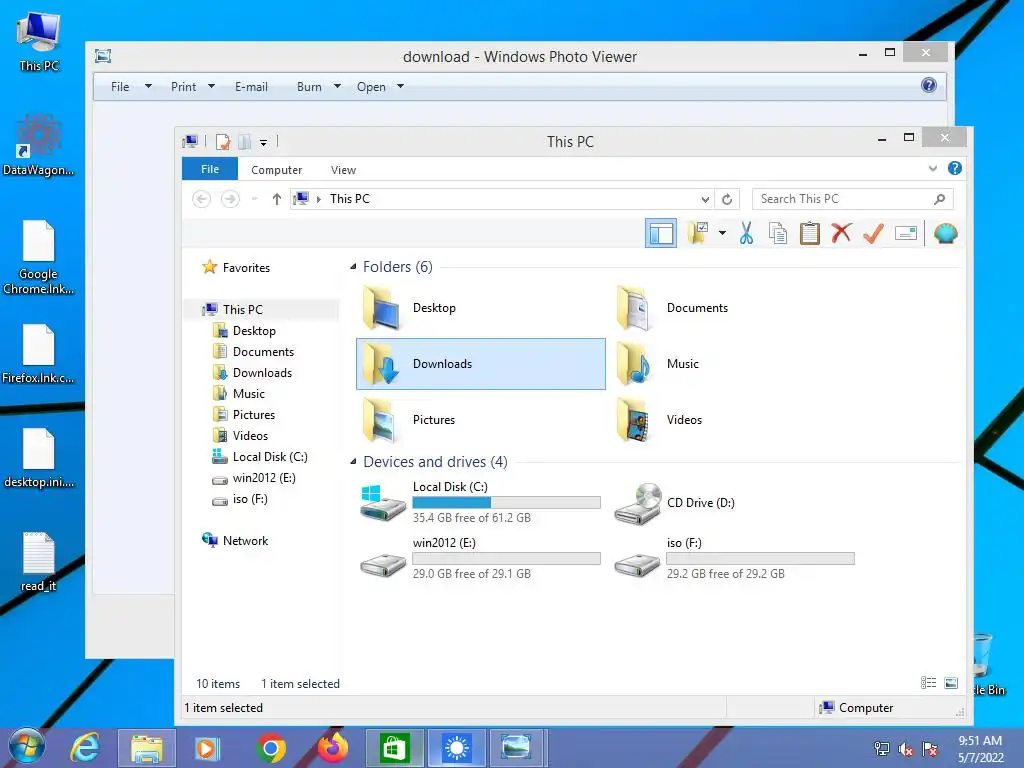Click the Up one level arrow
This screenshot has height=768, width=1024.
coord(277,199)
